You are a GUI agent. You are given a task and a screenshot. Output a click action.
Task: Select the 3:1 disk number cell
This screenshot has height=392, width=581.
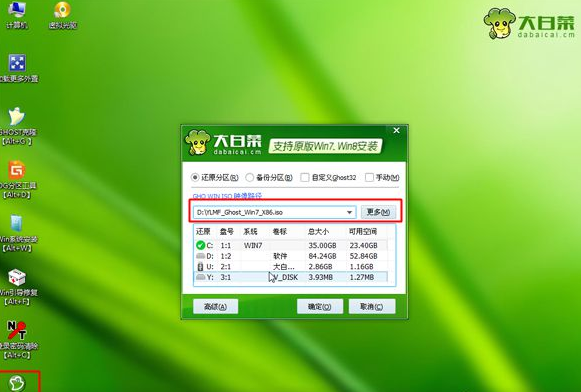pos(226,277)
